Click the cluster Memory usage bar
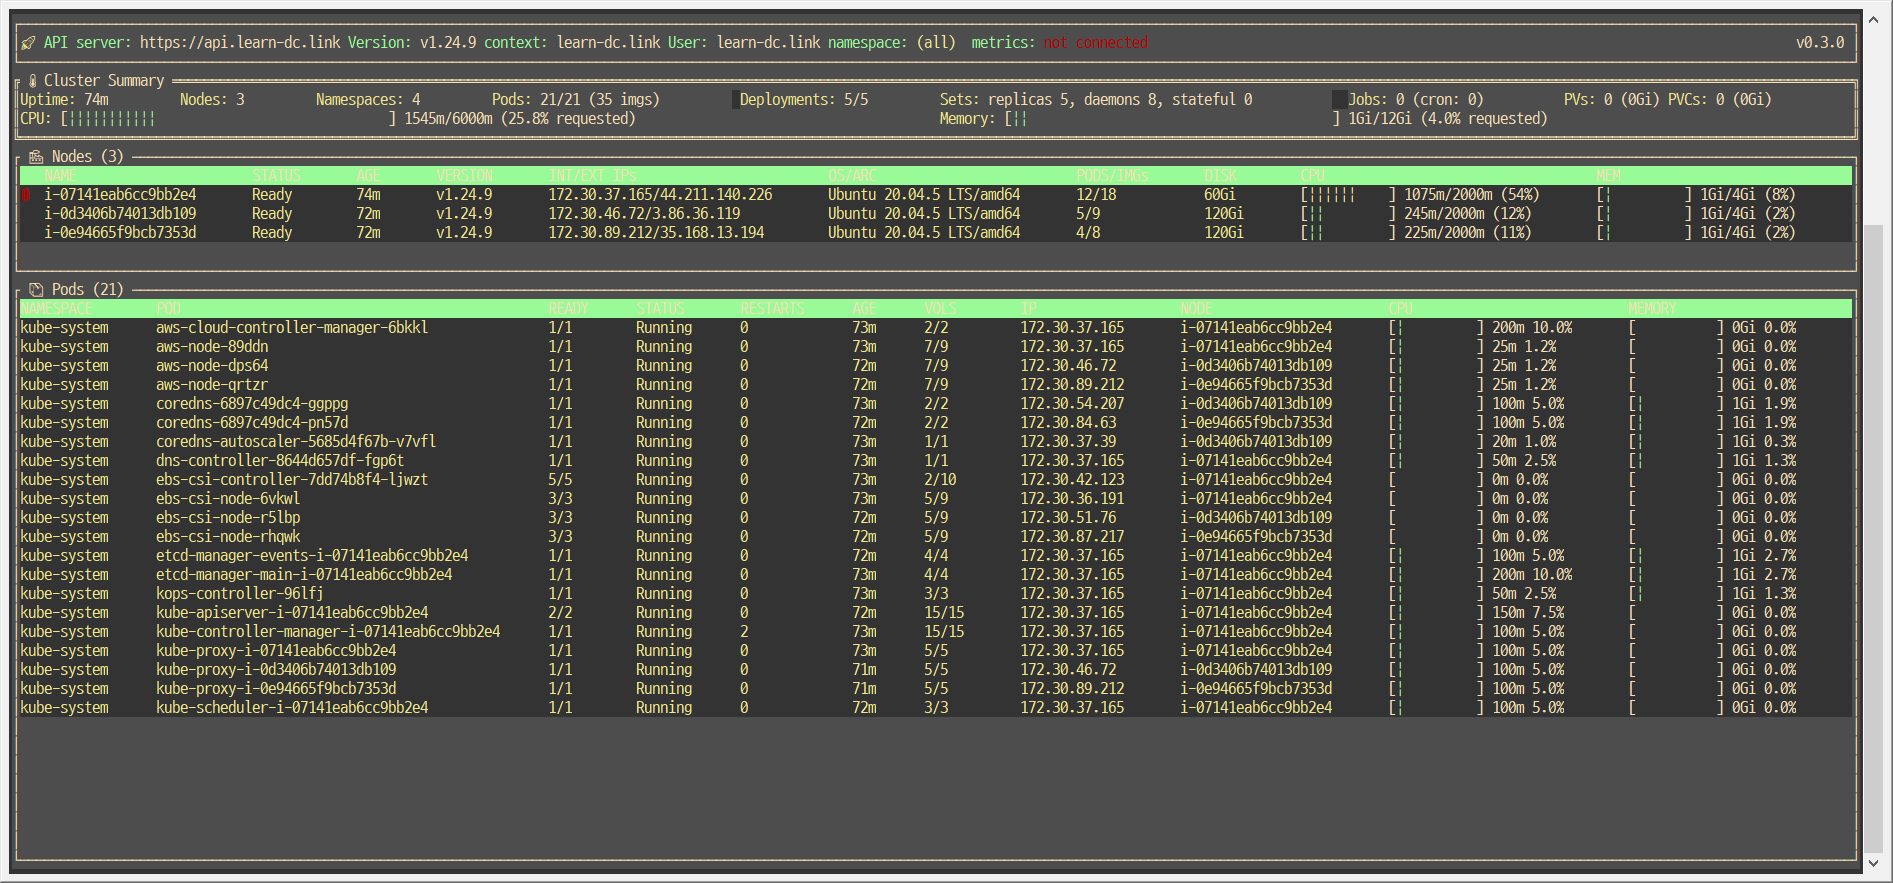 click(x=1172, y=119)
